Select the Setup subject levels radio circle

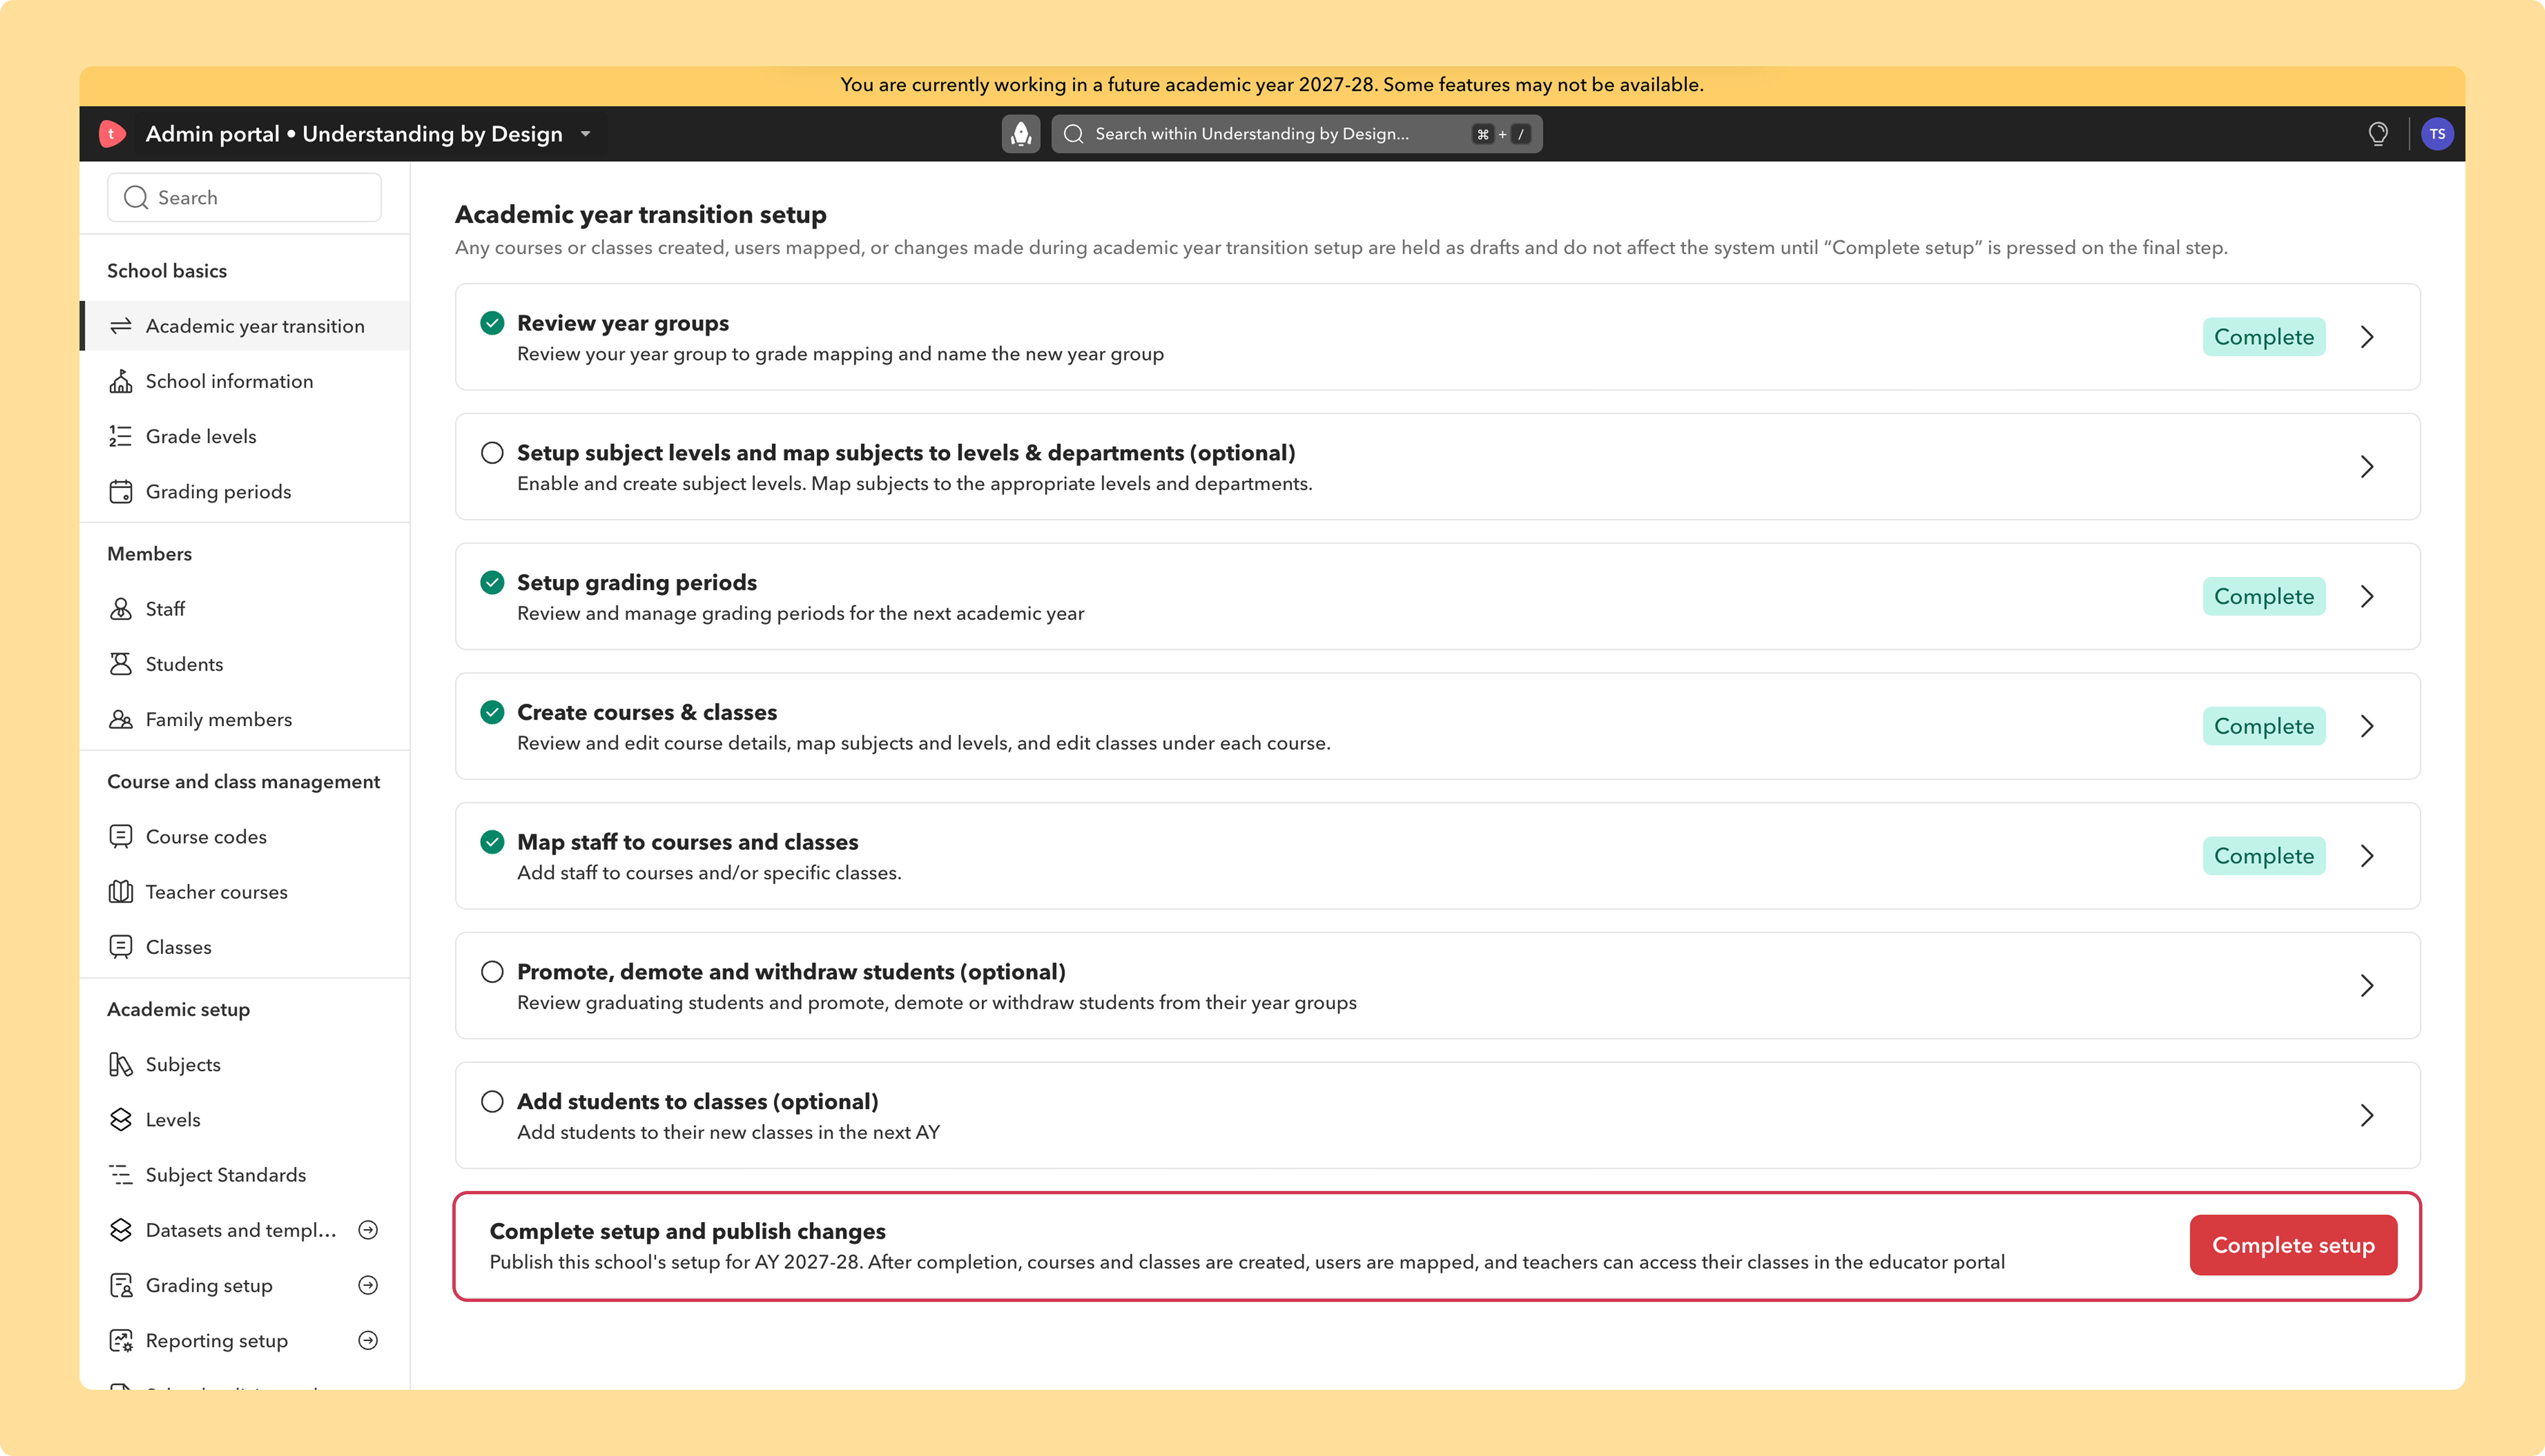(x=492, y=453)
